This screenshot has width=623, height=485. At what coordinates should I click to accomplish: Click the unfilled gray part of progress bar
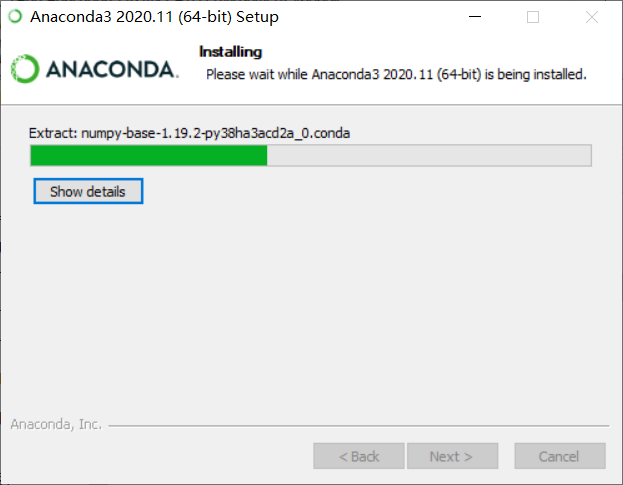(x=429, y=155)
